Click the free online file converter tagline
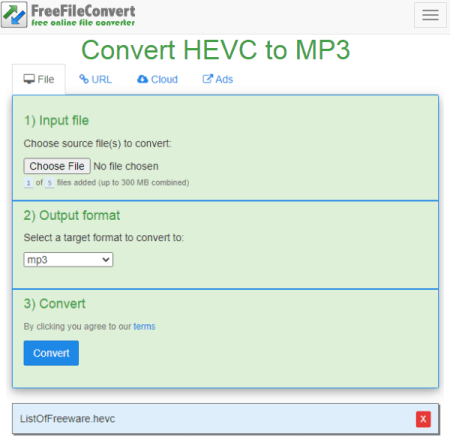Screen dimensions: 450x440 tap(83, 23)
